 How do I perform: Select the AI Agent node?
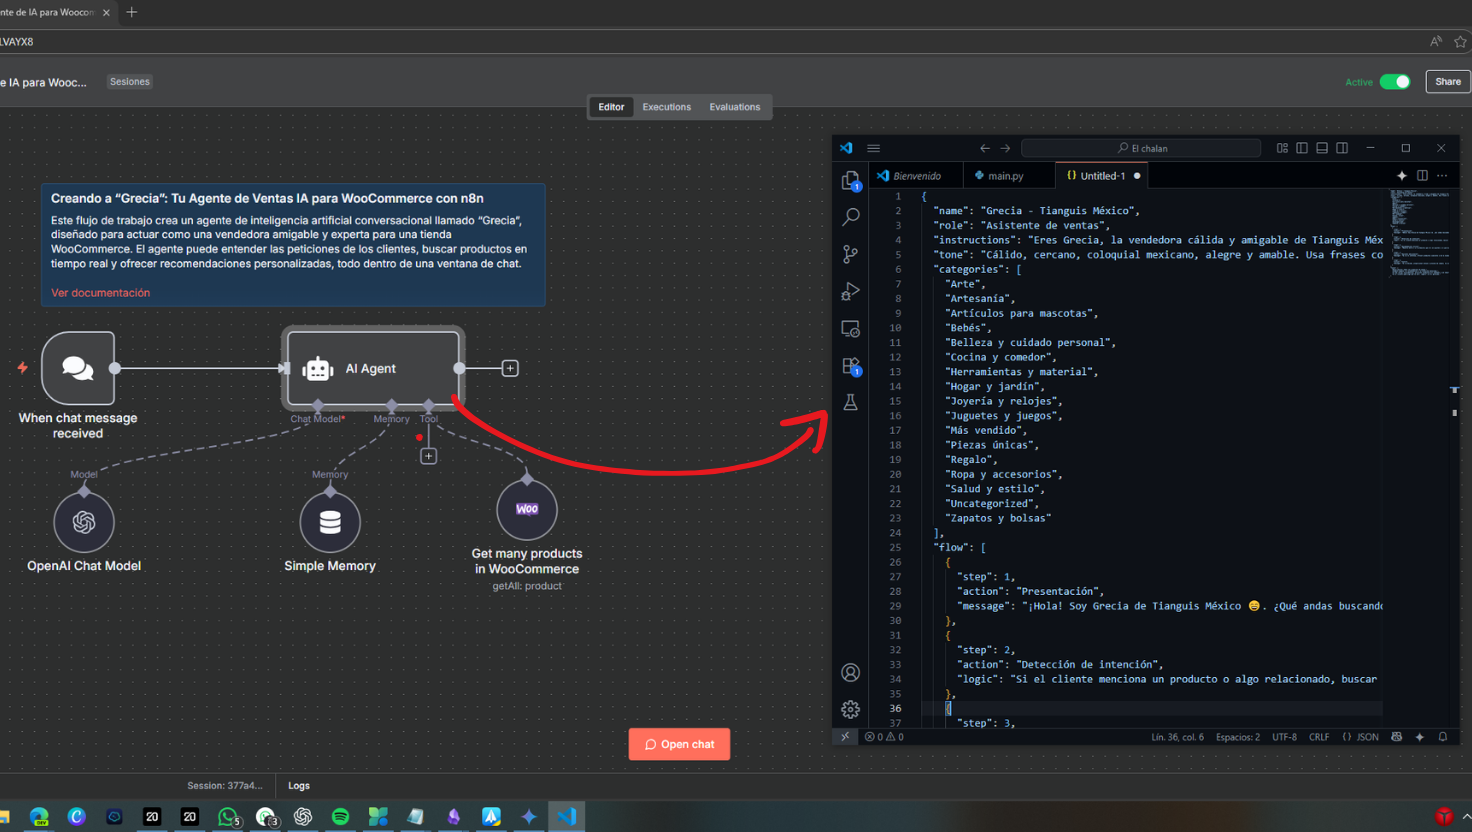[x=373, y=368]
